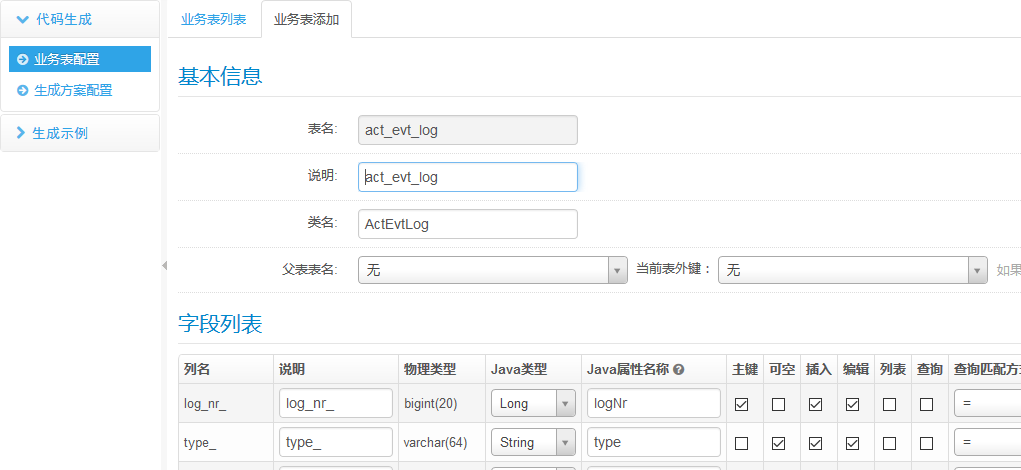Open the 业务表配置 menu item
Screen dimensions: 1021x470
[80, 59]
